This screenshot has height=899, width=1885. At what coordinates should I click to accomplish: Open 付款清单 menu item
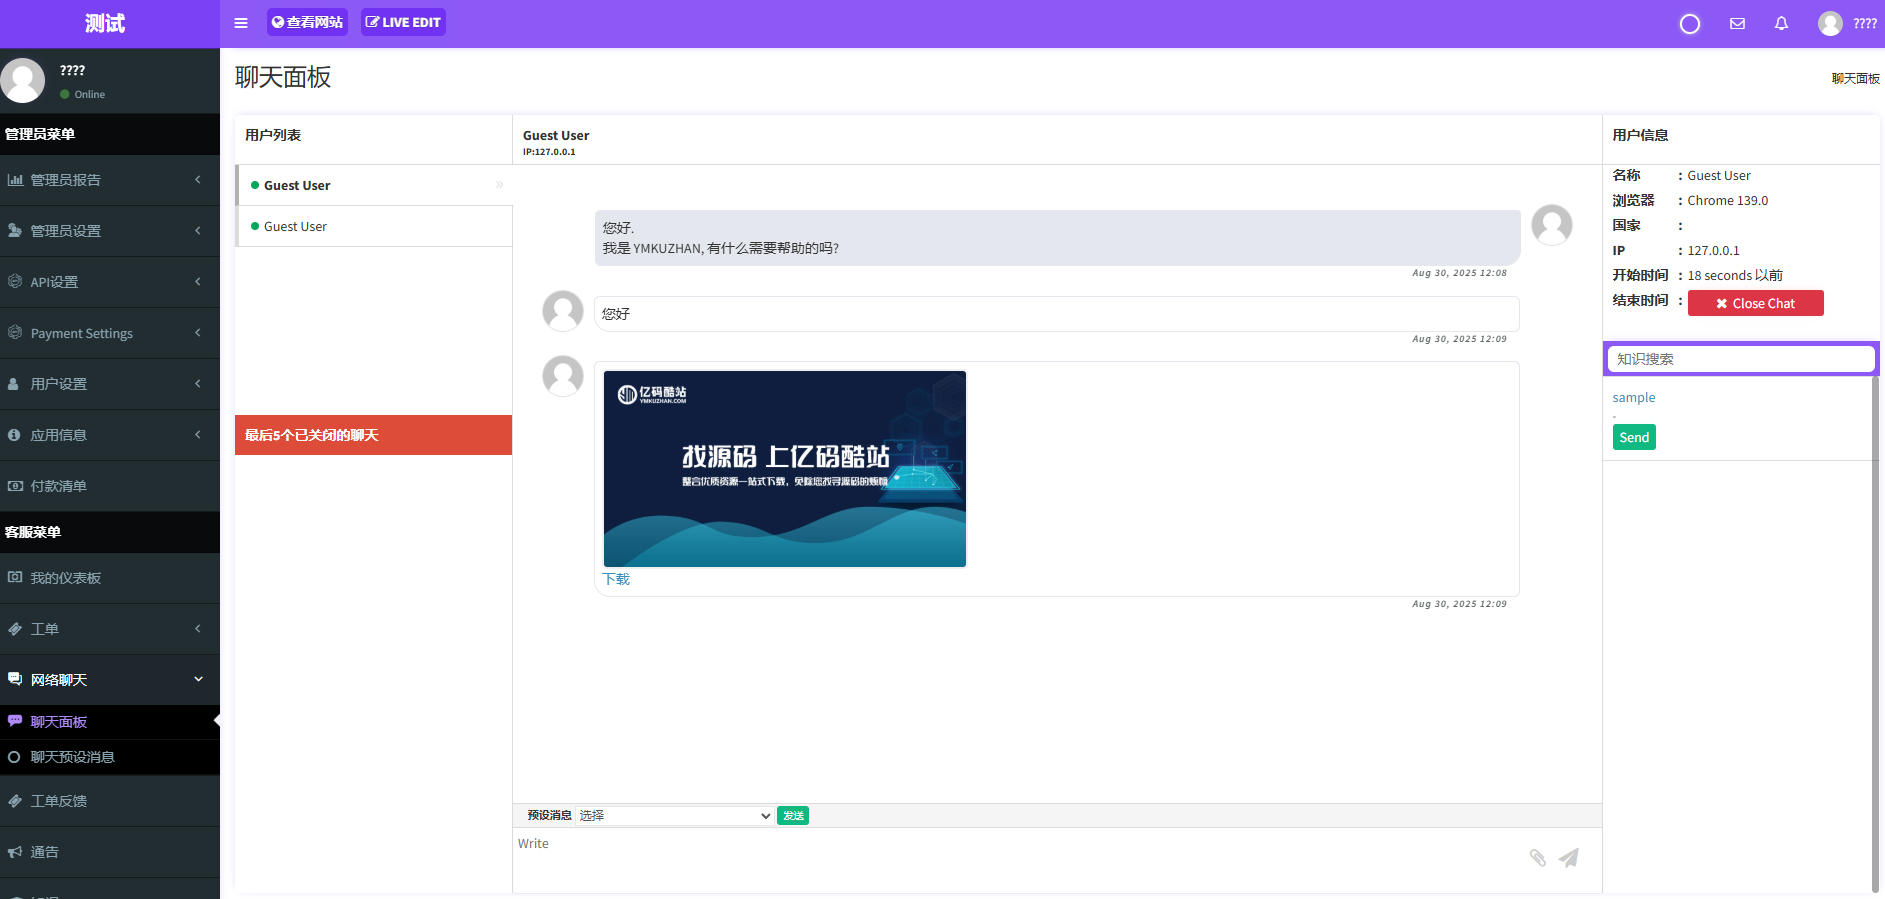click(58, 486)
